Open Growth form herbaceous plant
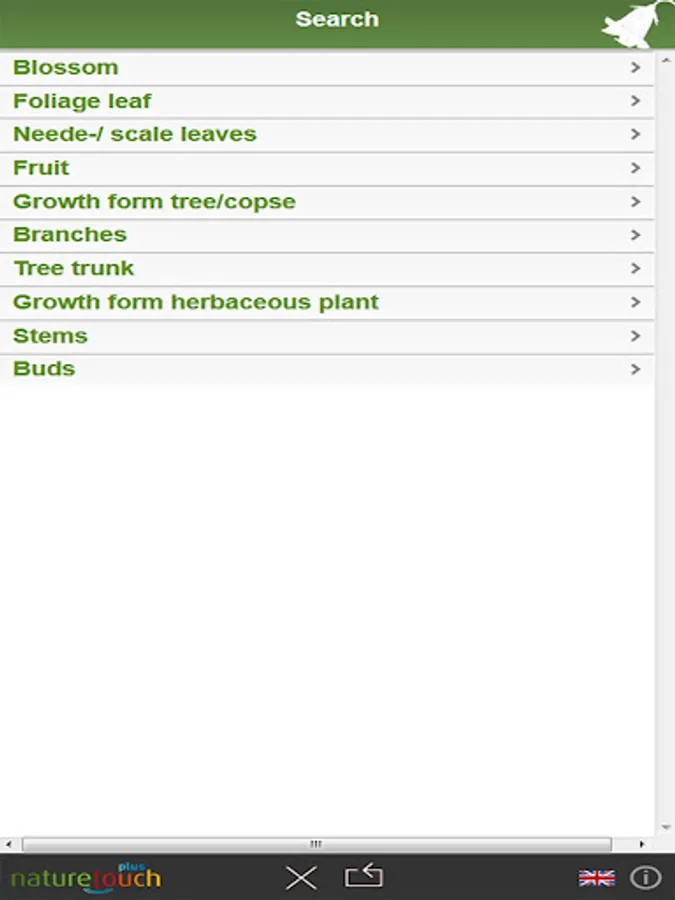Image resolution: width=675 pixels, height=900 pixels. (196, 302)
